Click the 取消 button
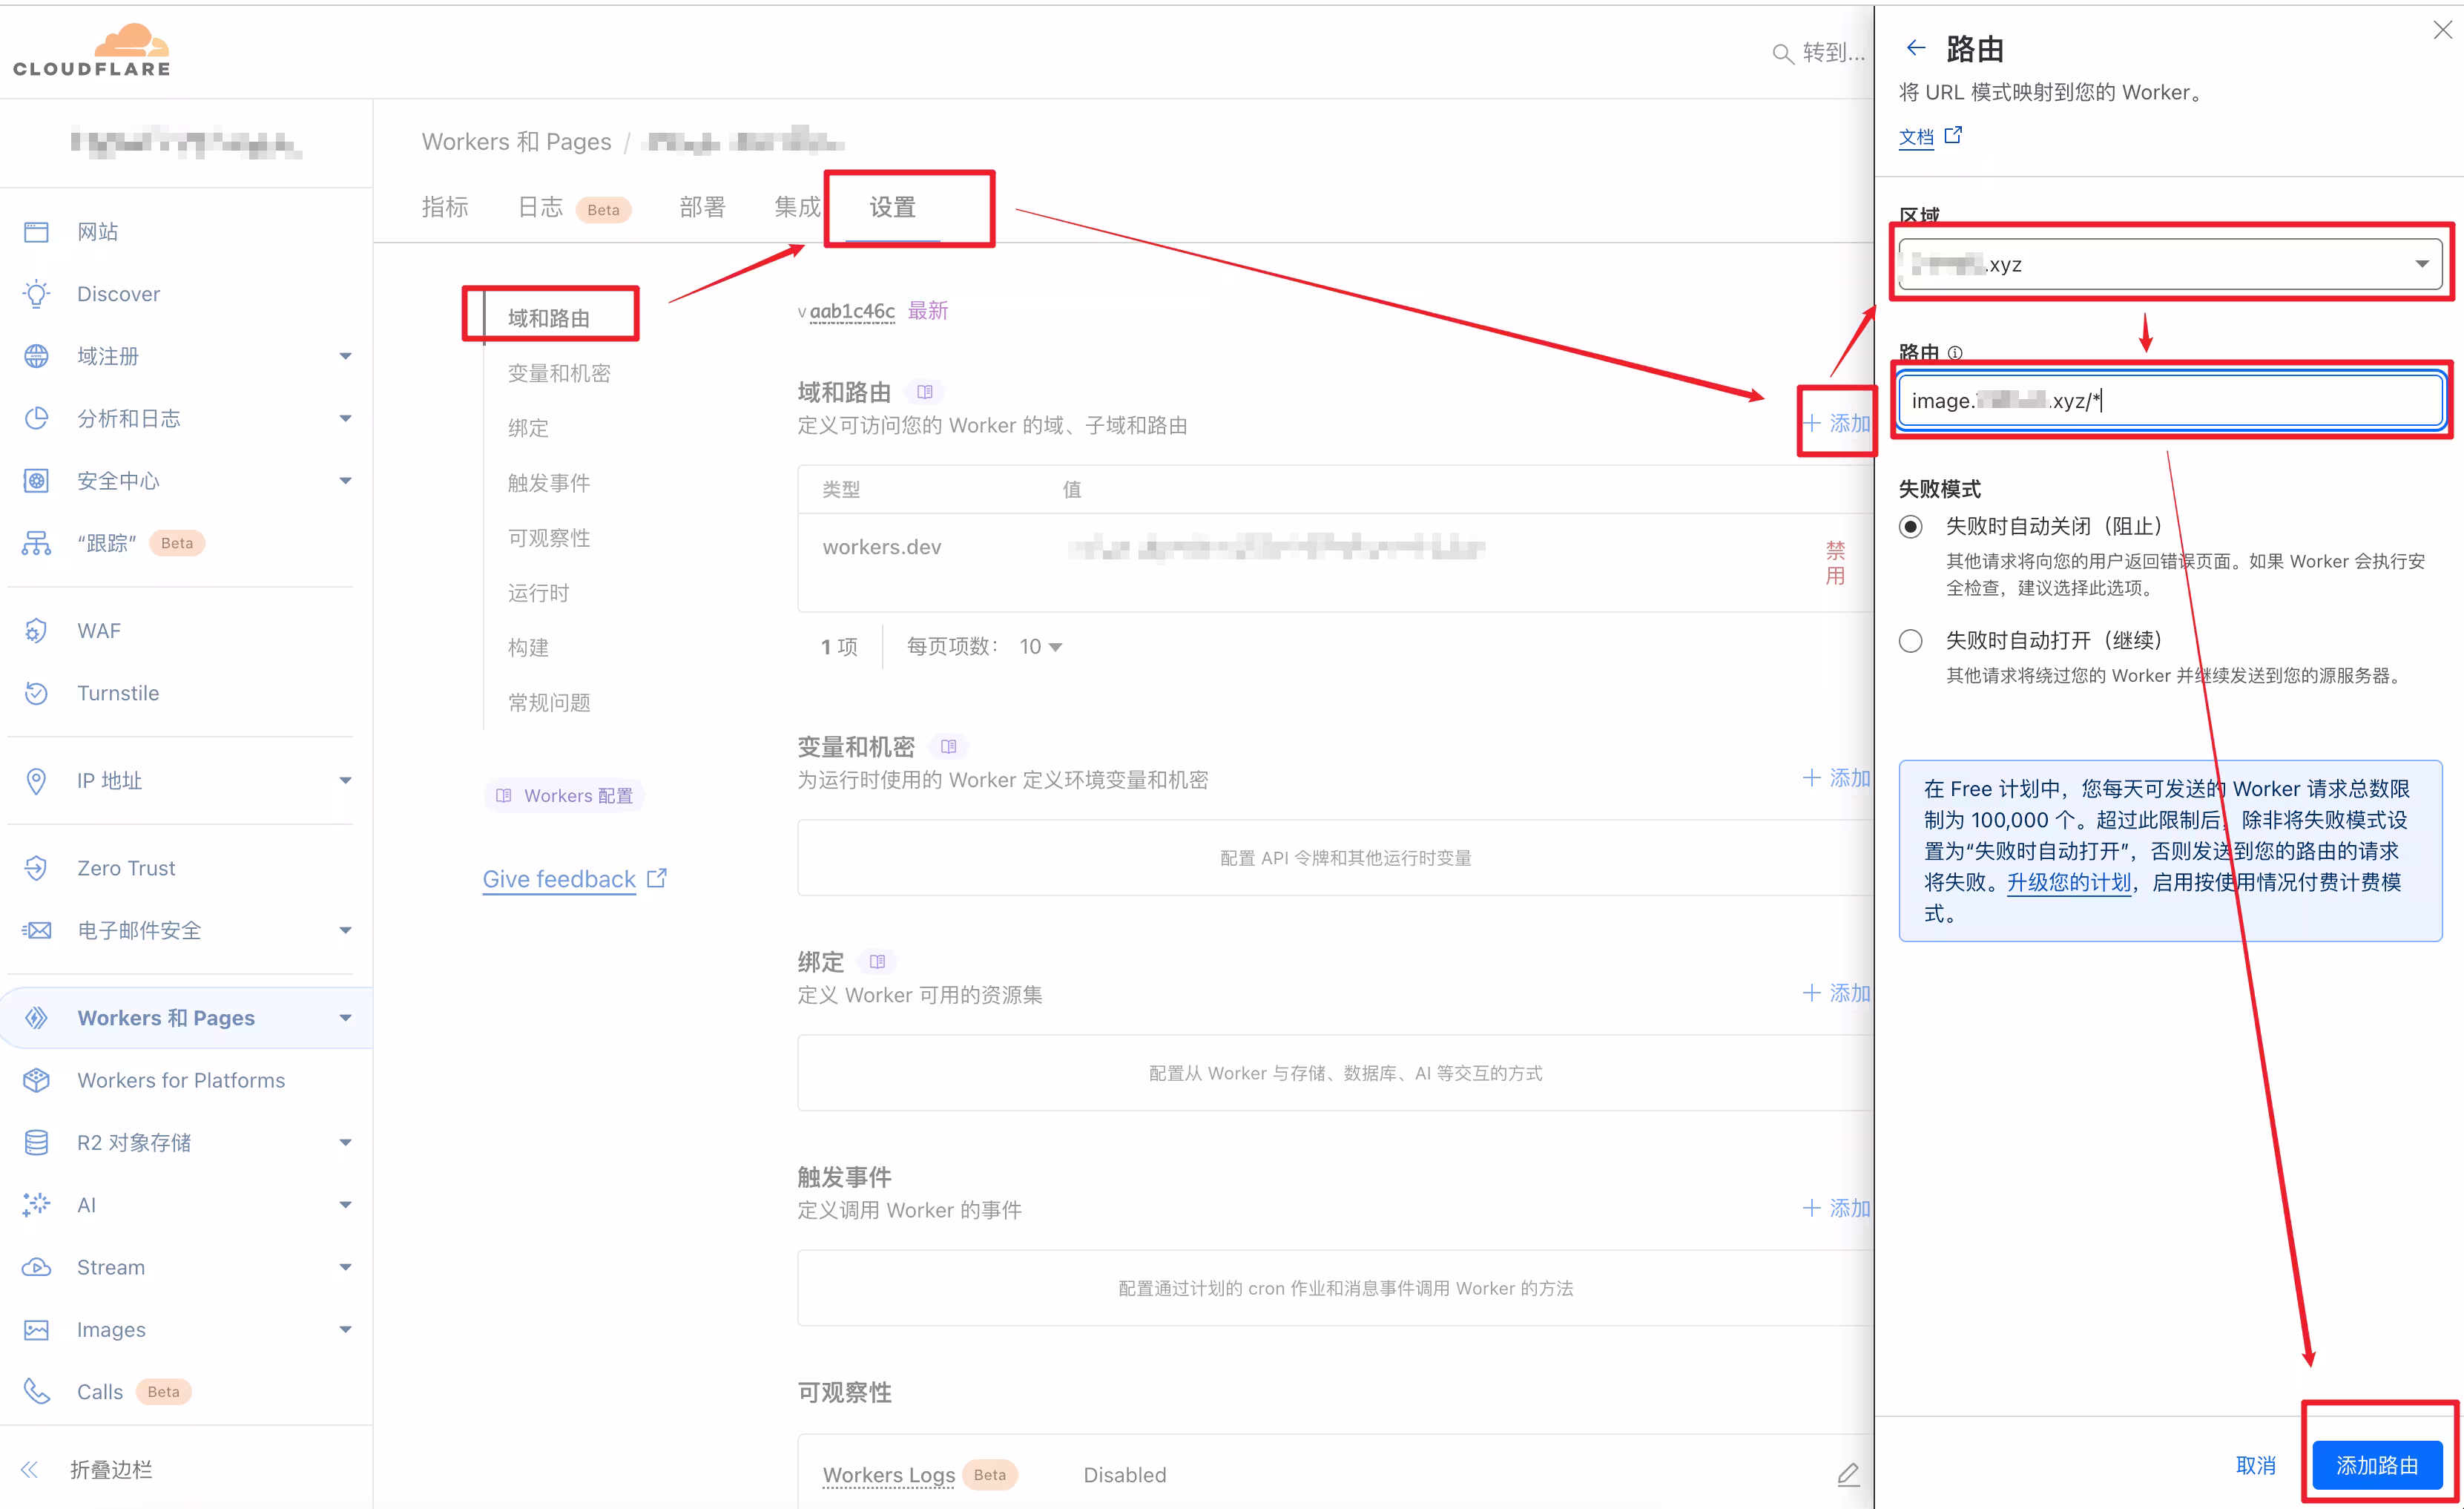The height and width of the screenshot is (1509, 2464). 2255,1465
